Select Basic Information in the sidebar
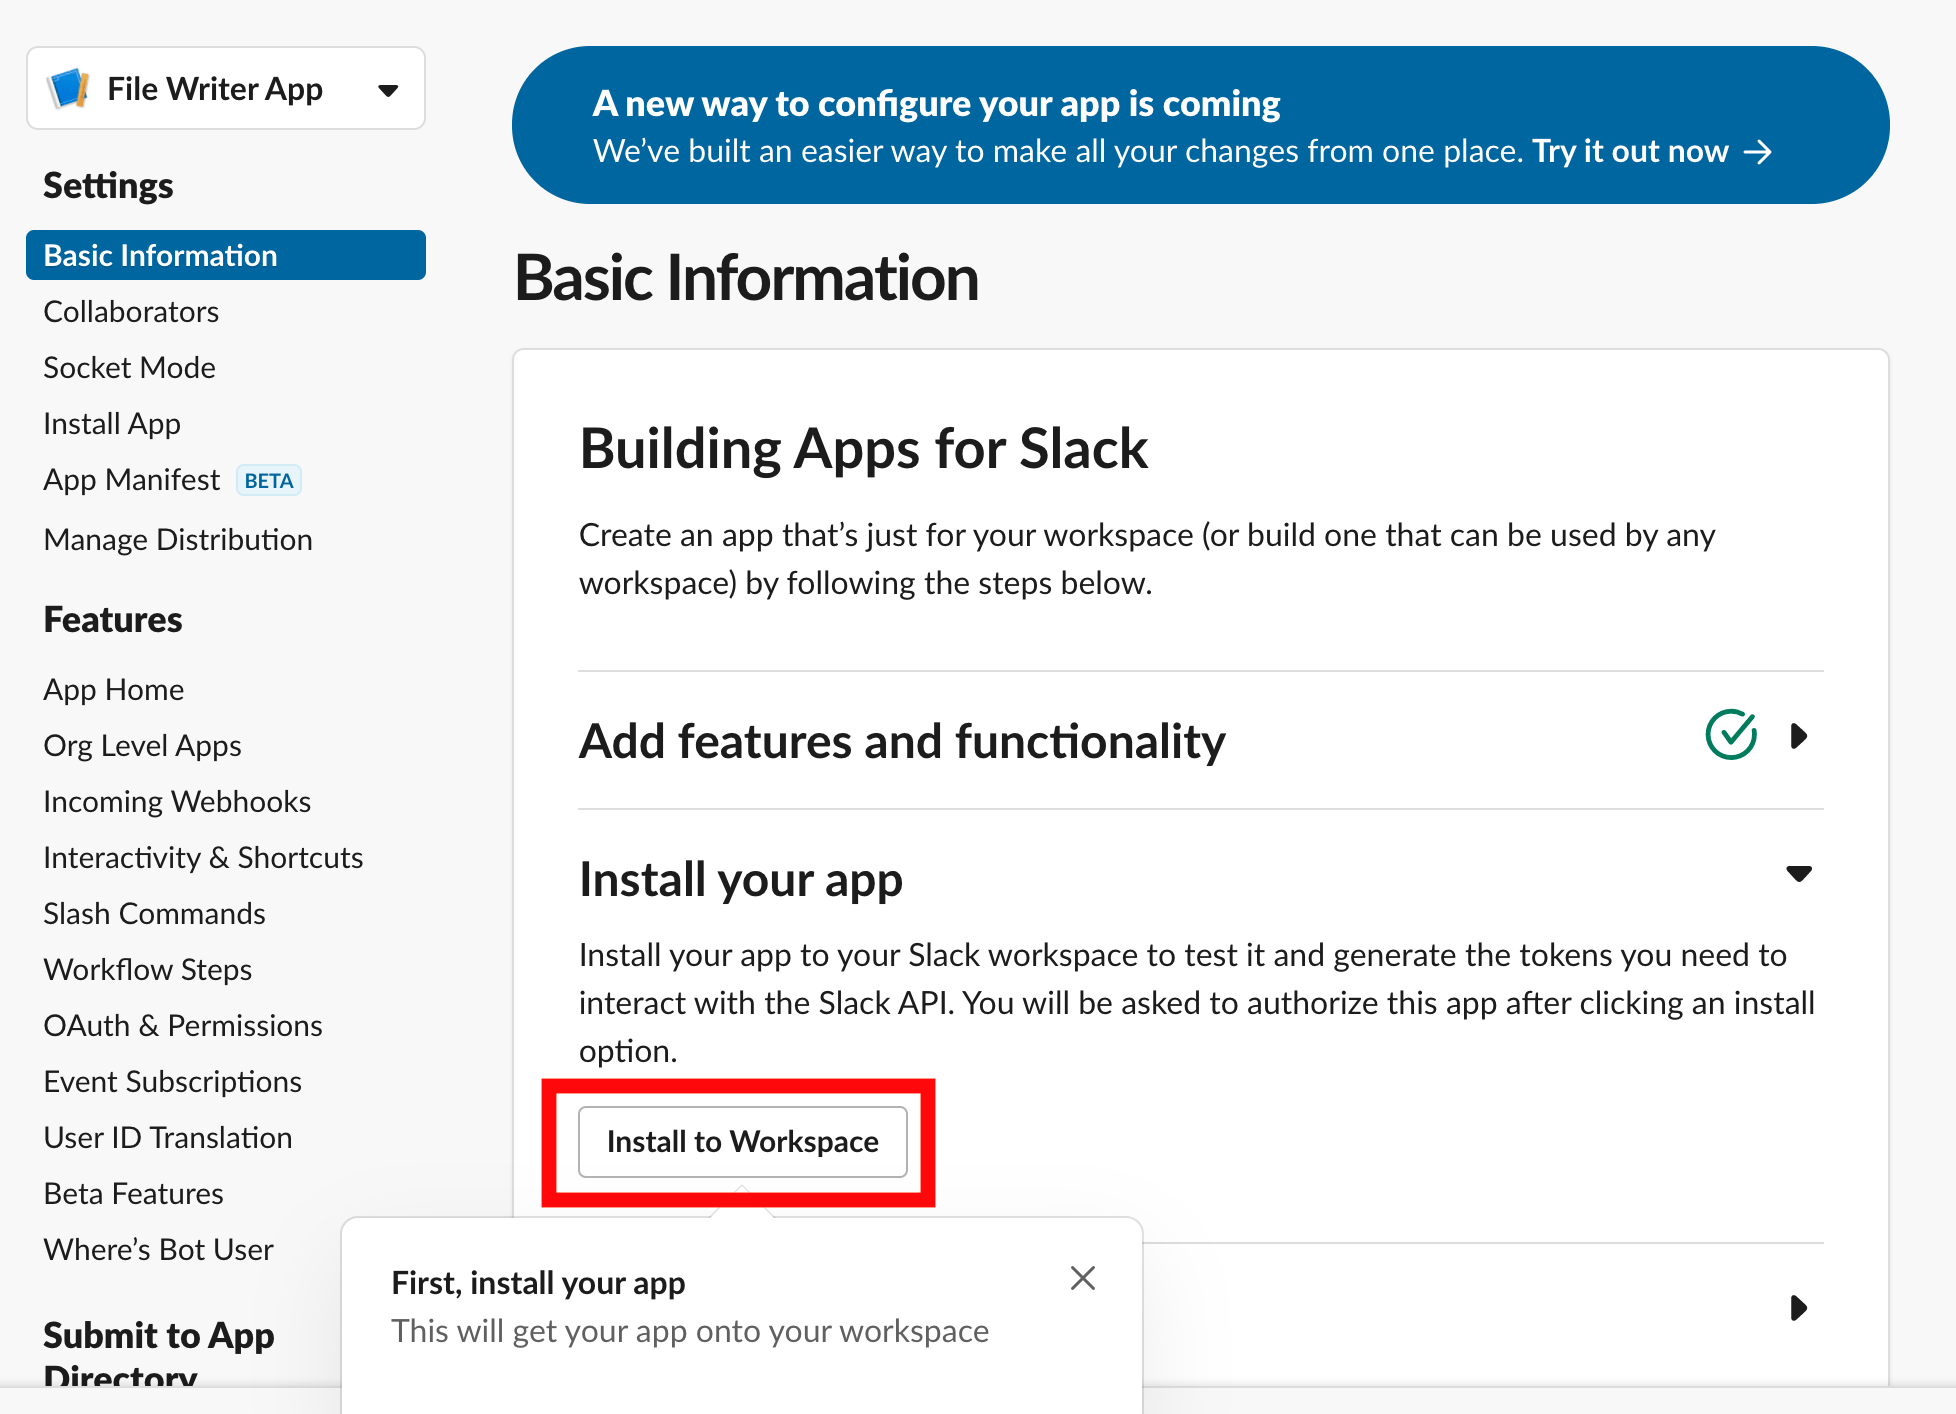1956x1414 pixels. click(x=159, y=255)
